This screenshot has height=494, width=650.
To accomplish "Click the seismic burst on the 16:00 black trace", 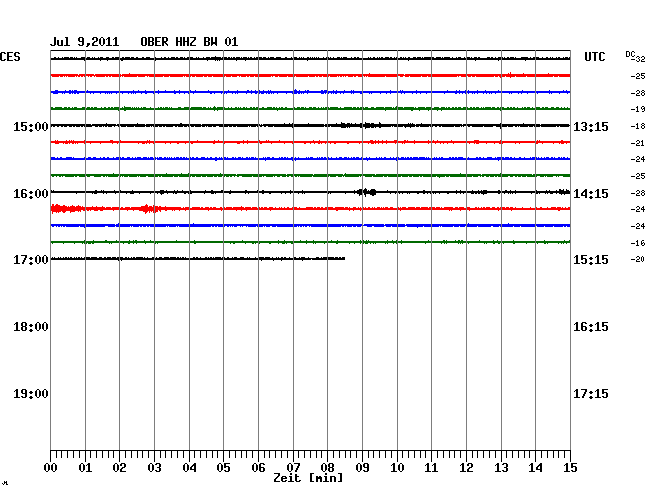I will tap(366, 192).
